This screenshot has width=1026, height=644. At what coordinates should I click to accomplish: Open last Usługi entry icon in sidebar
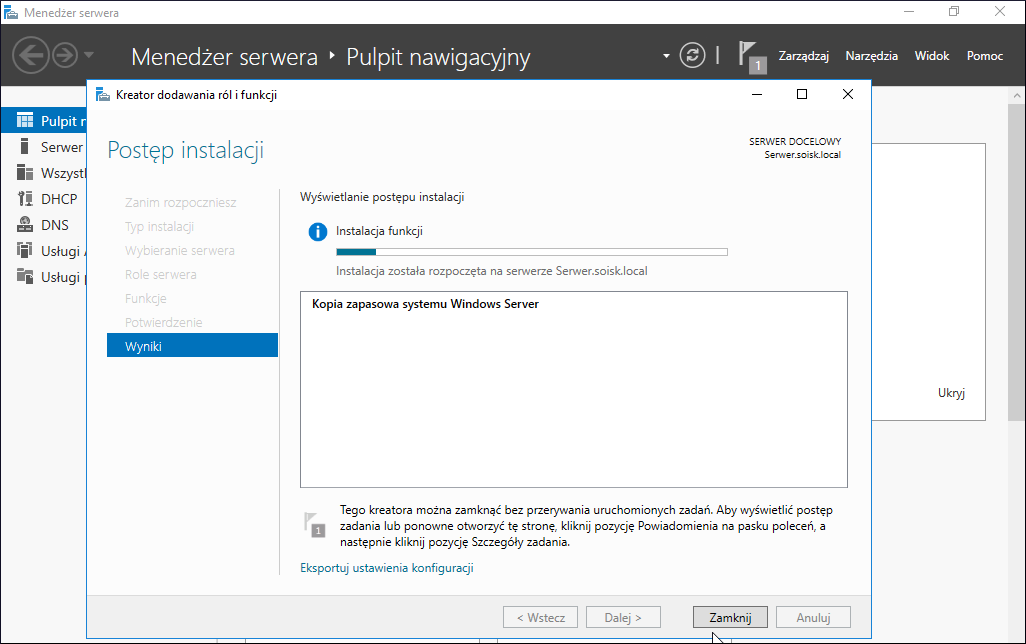click(x=25, y=277)
